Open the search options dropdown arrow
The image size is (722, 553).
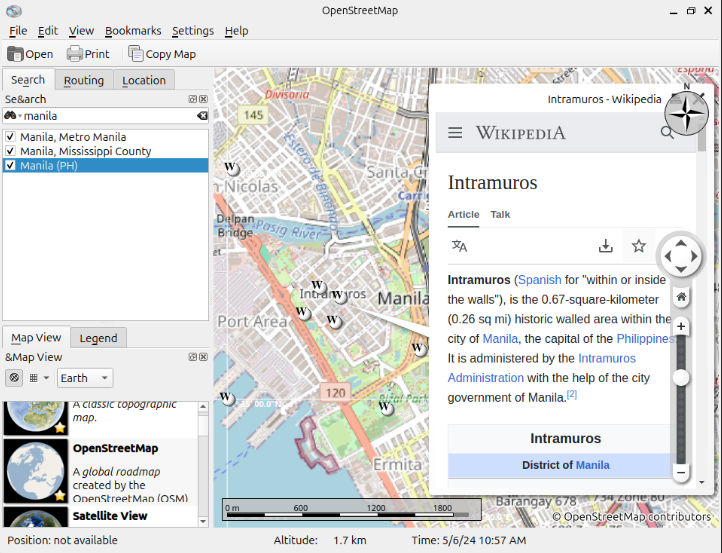[x=20, y=116]
